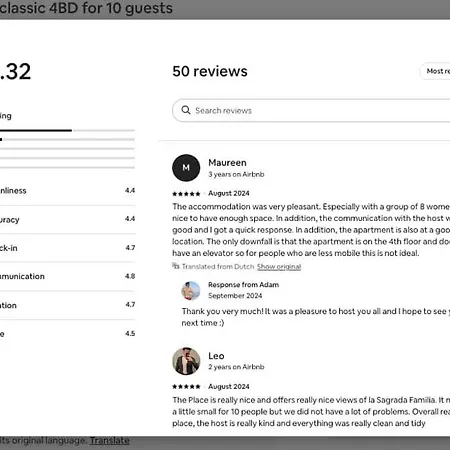
Task: Click inside the Search reviews field
Action: pyautogui.click(x=311, y=110)
